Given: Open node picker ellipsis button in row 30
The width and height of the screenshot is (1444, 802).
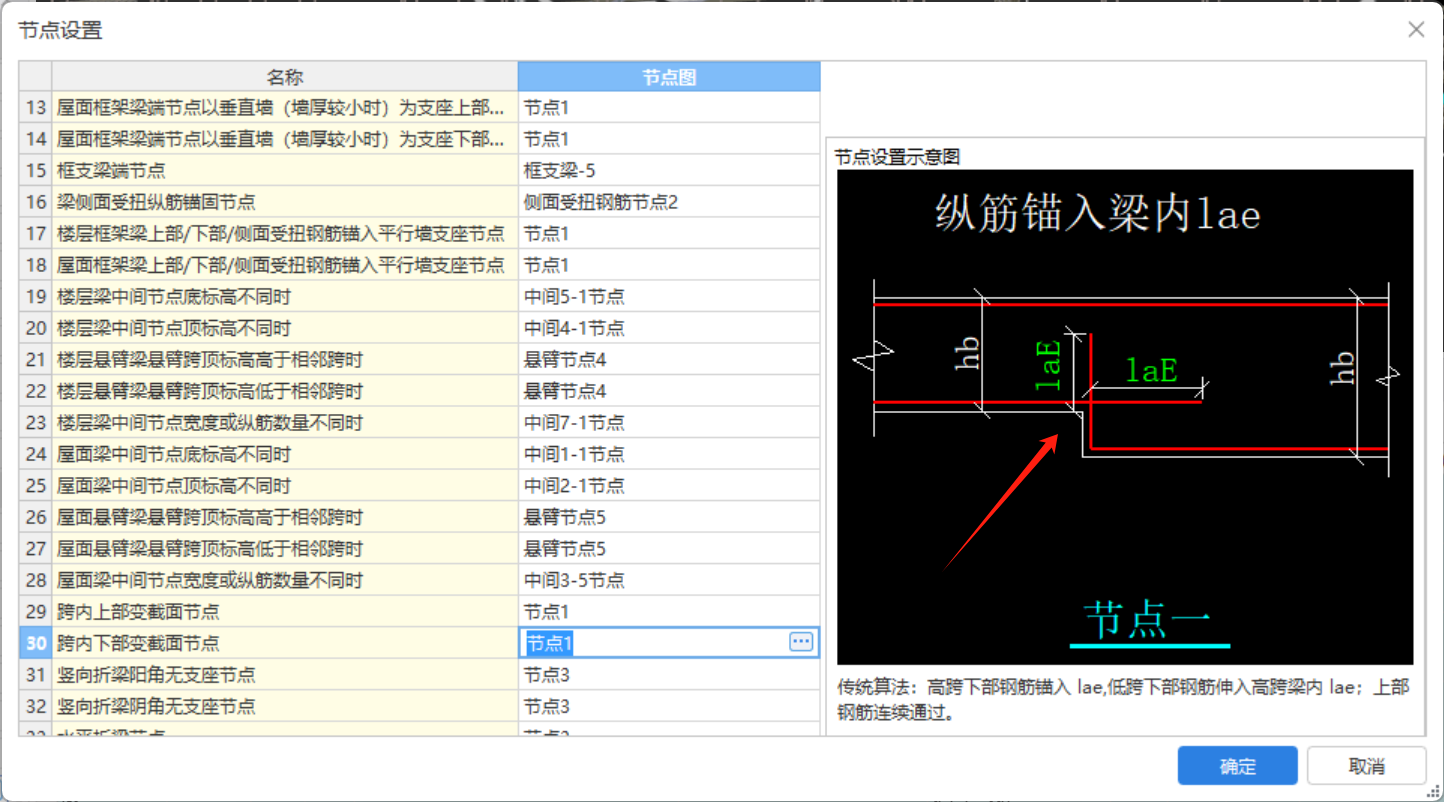Looking at the screenshot, I should tap(801, 642).
